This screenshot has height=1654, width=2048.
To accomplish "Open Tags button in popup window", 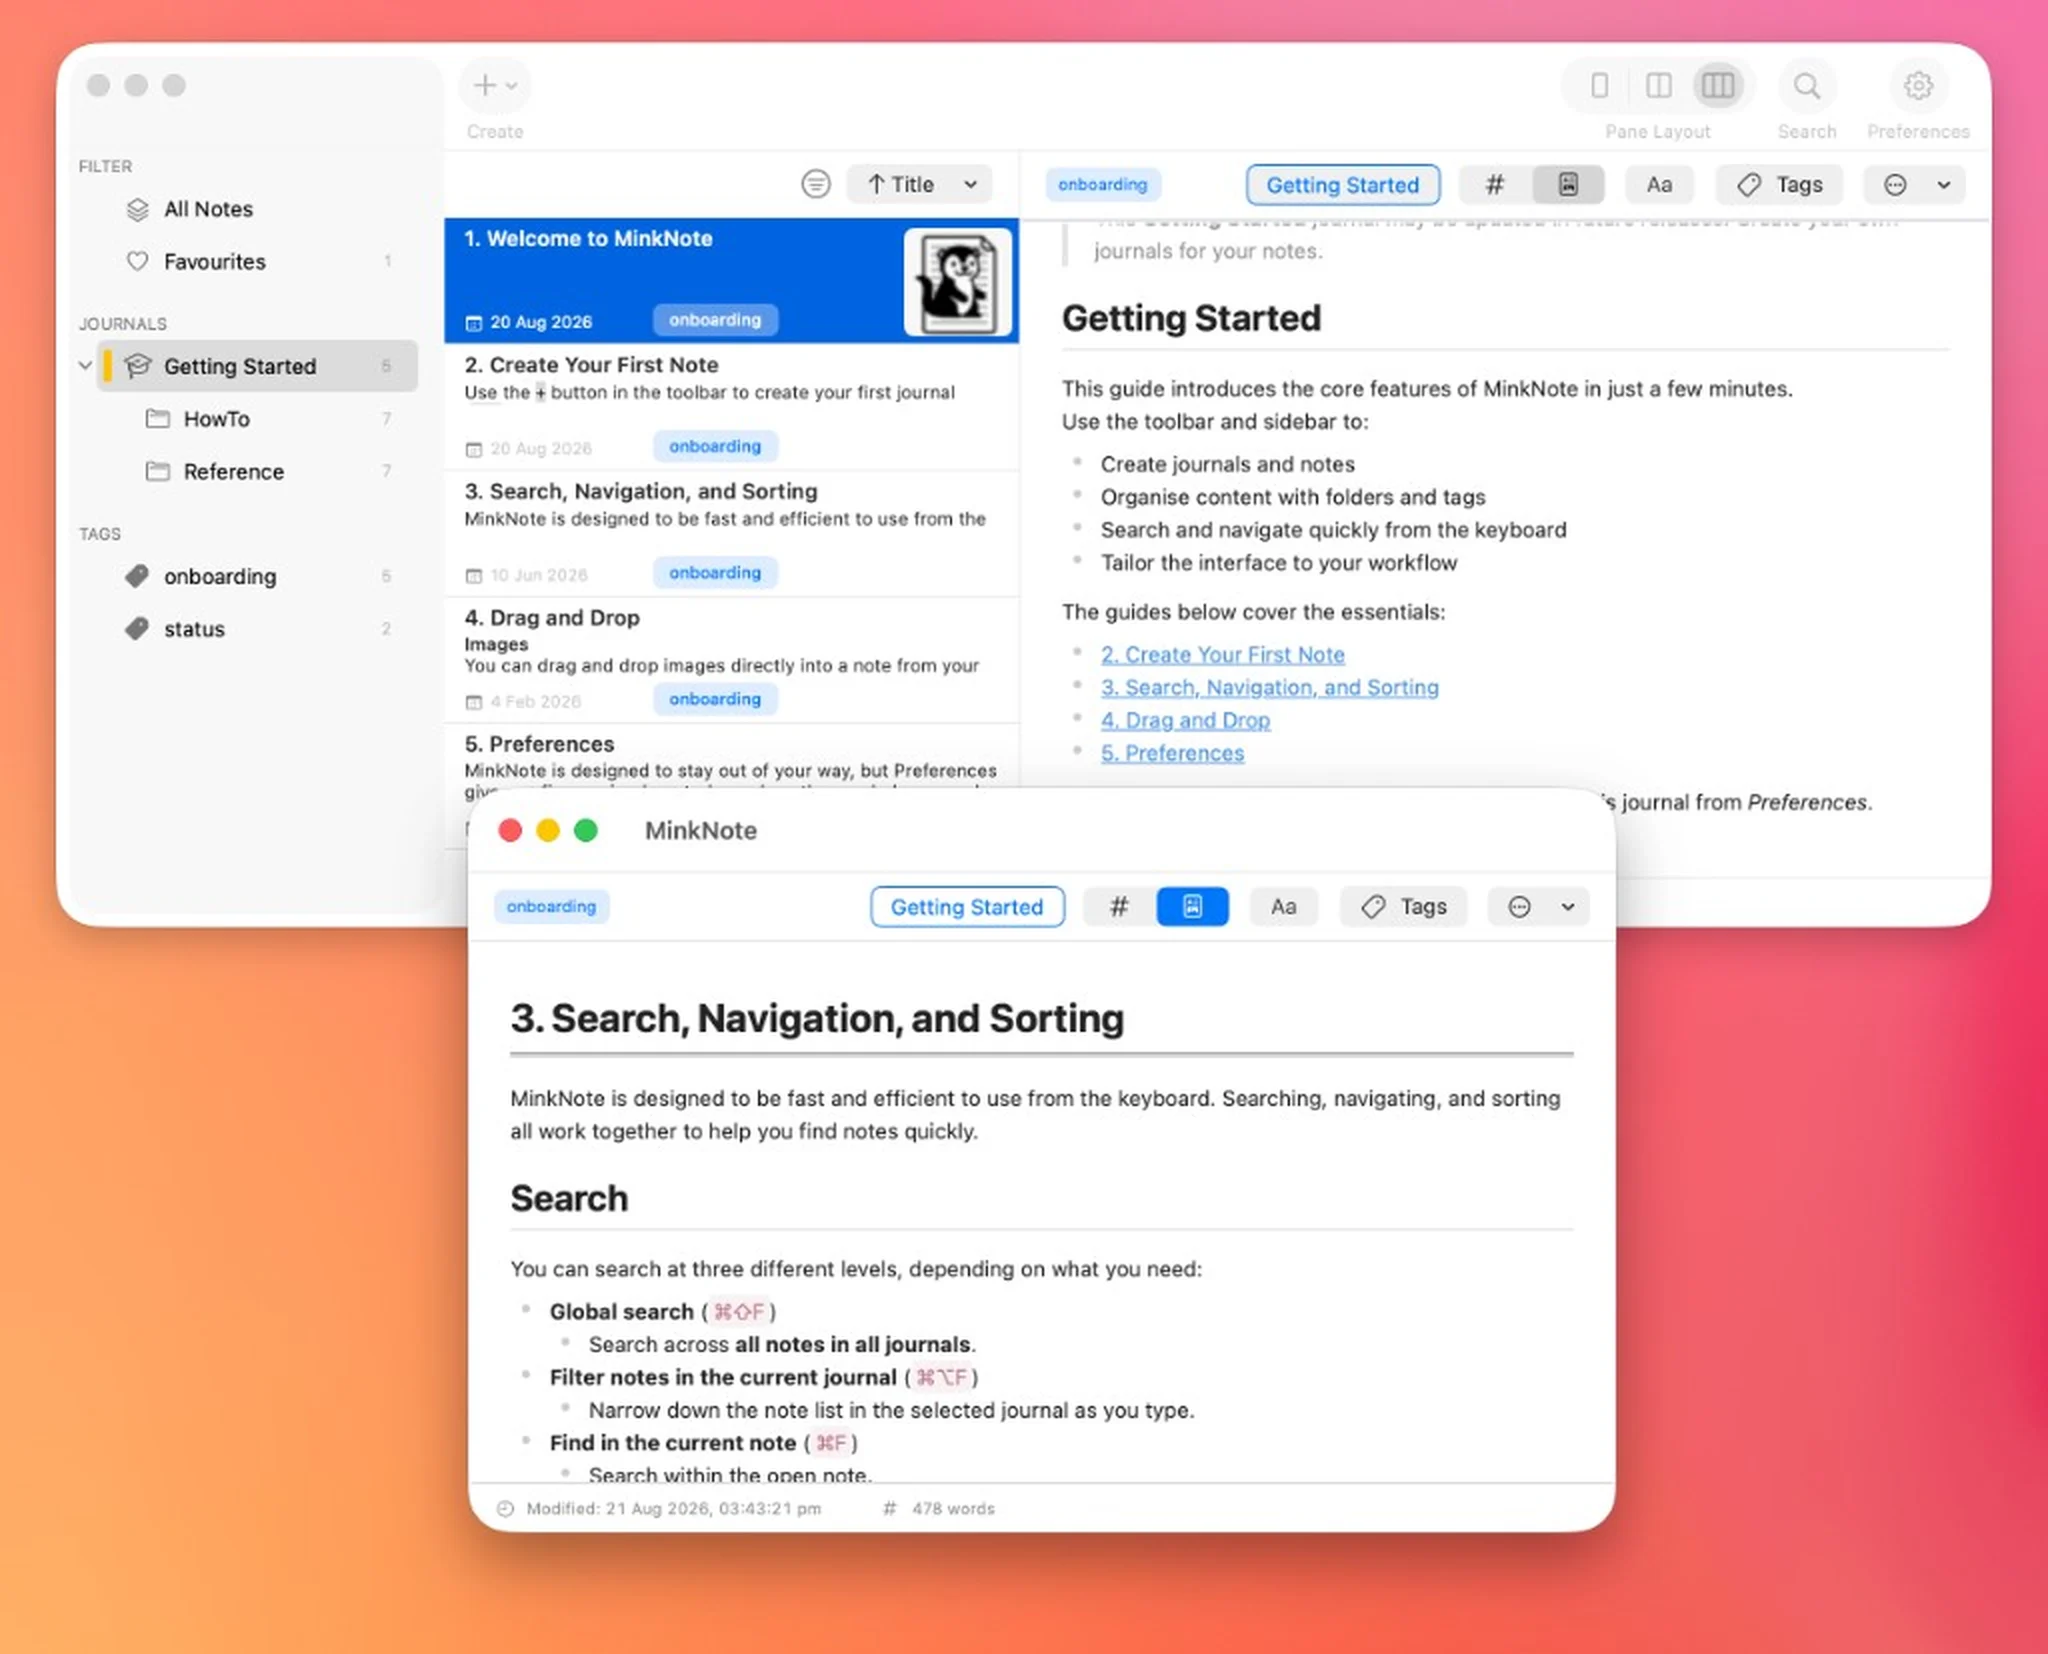I will point(1403,907).
